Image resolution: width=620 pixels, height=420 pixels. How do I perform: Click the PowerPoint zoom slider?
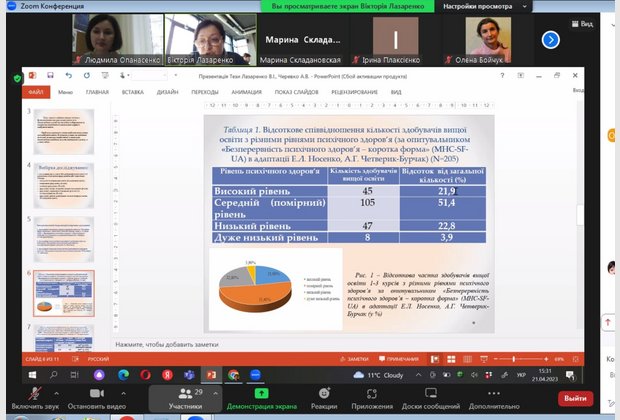tap(528, 358)
